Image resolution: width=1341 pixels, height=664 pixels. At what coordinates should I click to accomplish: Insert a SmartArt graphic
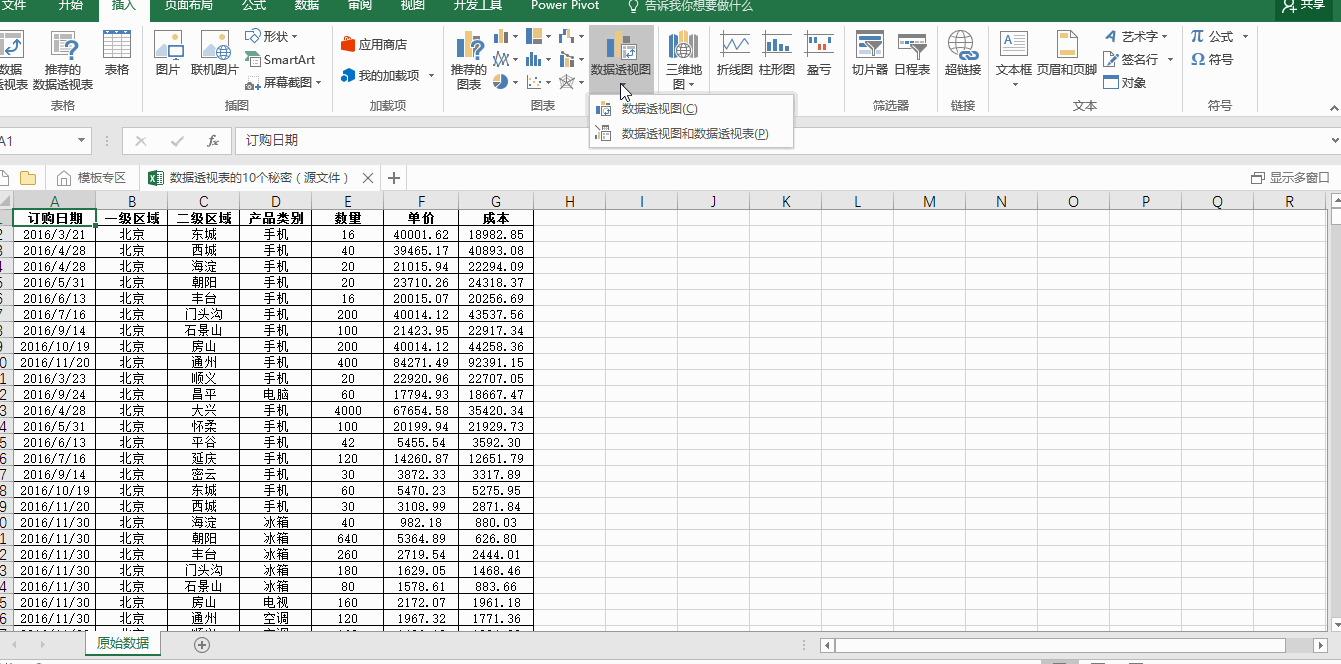coord(280,59)
